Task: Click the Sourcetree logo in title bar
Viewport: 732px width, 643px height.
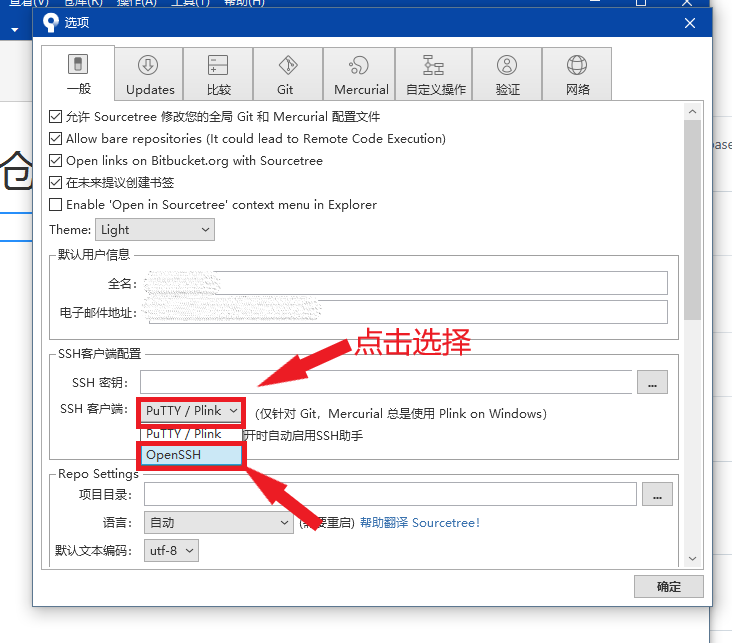Action: click(x=50, y=22)
